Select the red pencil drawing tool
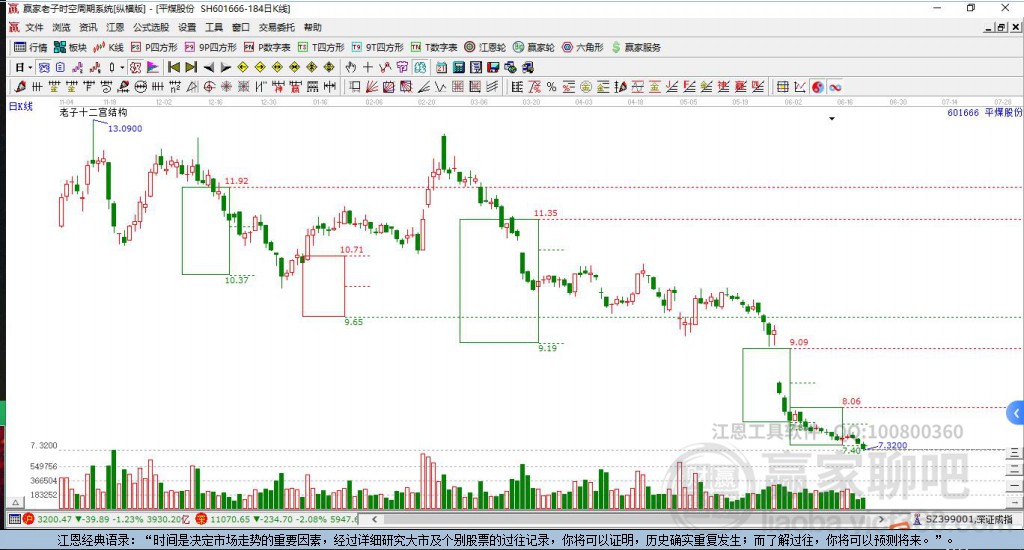 click(20, 87)
